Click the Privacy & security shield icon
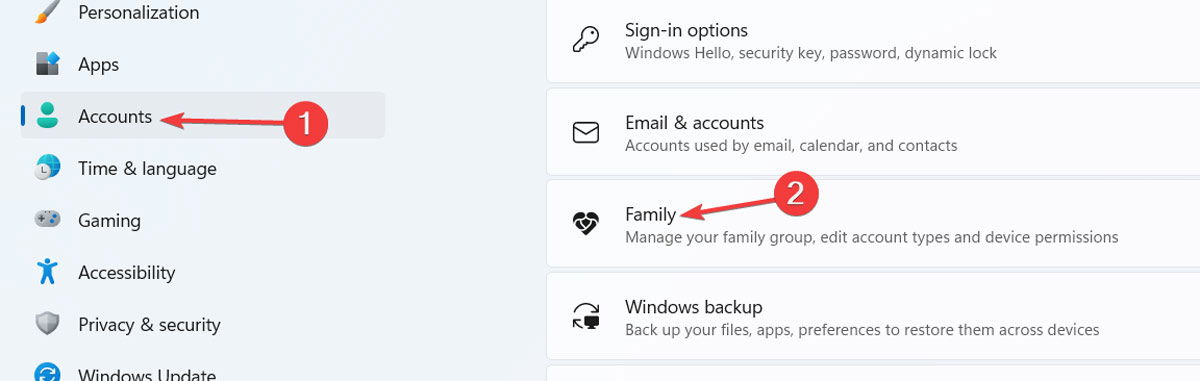This screenshot has width=1200, height=381. (x=47, y=324)
